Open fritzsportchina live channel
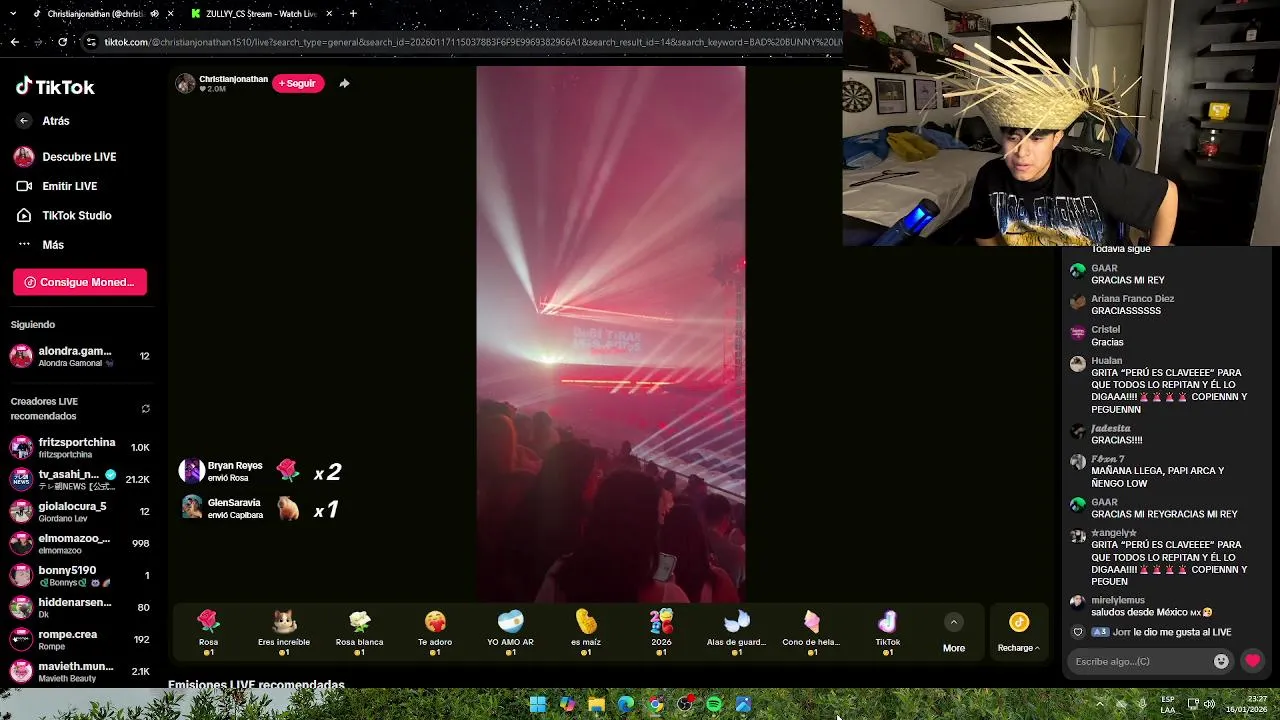Screen dimensions: 1280x720 point(79,448)
